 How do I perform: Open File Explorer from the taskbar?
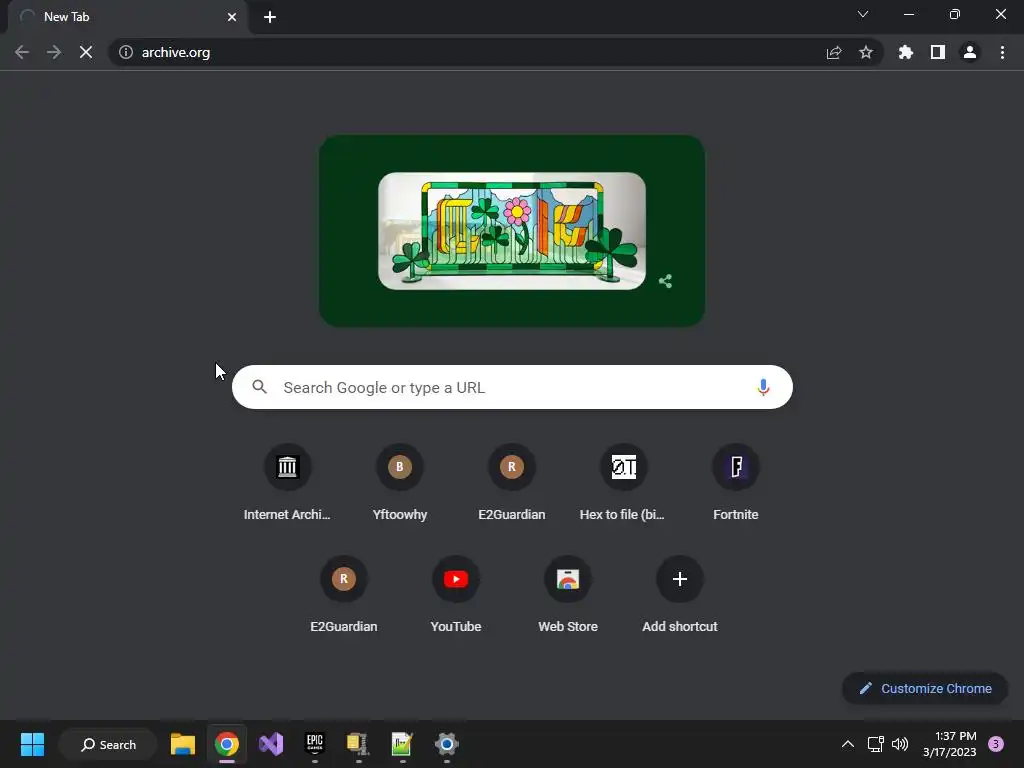183,744
